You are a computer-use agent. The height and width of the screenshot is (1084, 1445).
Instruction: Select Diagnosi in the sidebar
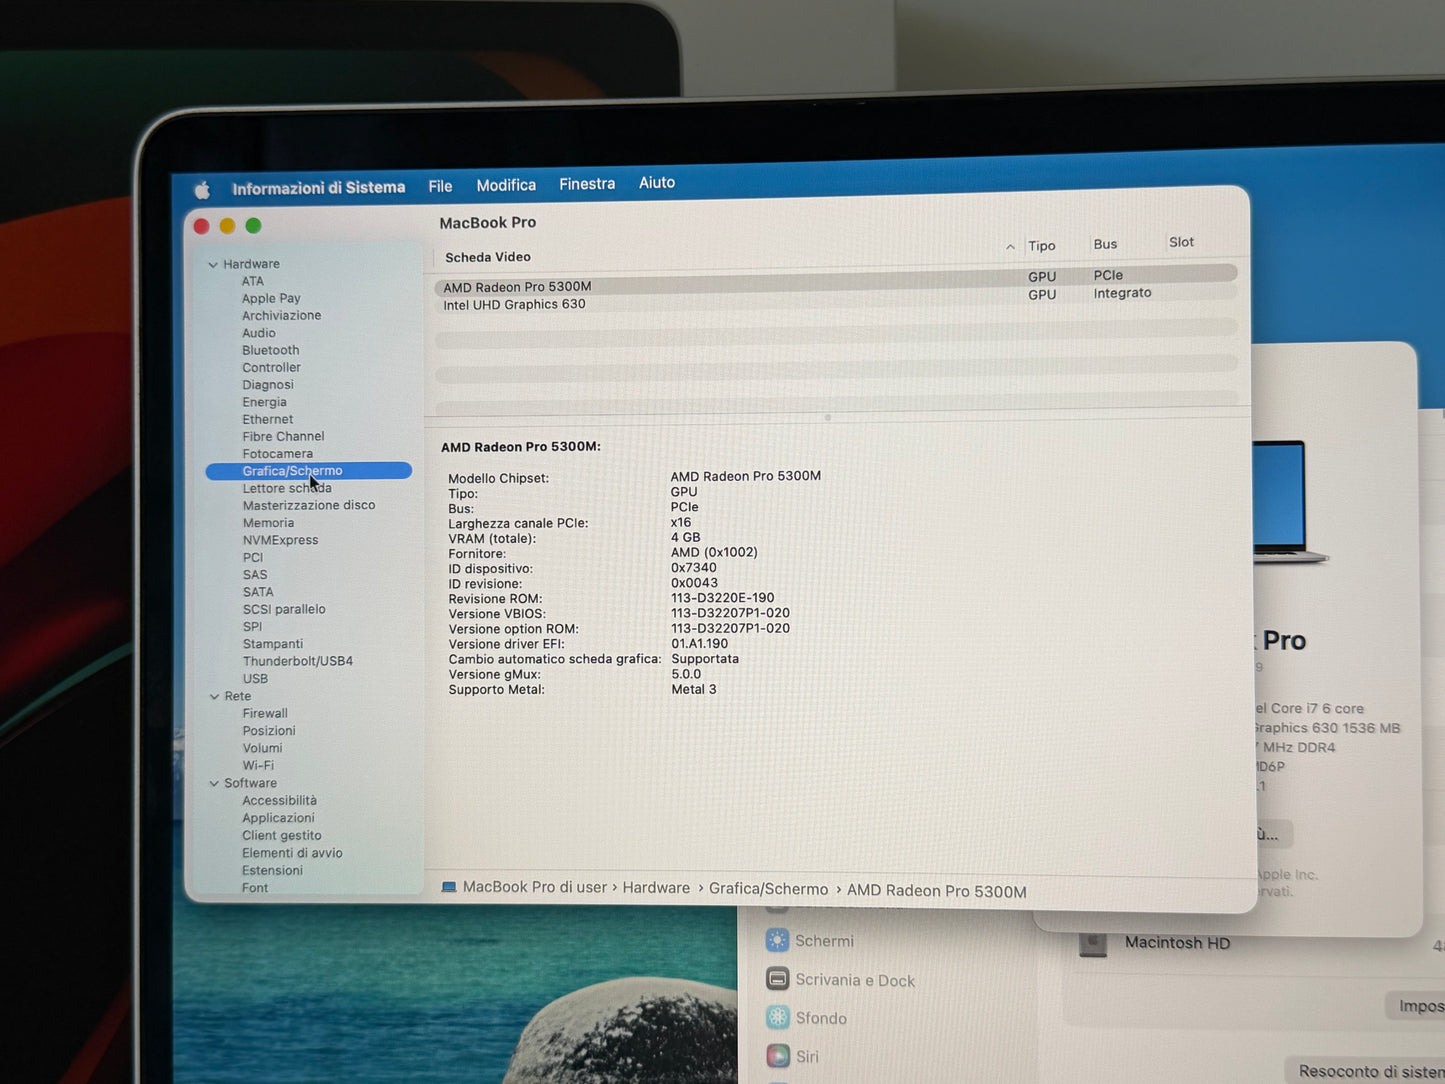(268, 384)
